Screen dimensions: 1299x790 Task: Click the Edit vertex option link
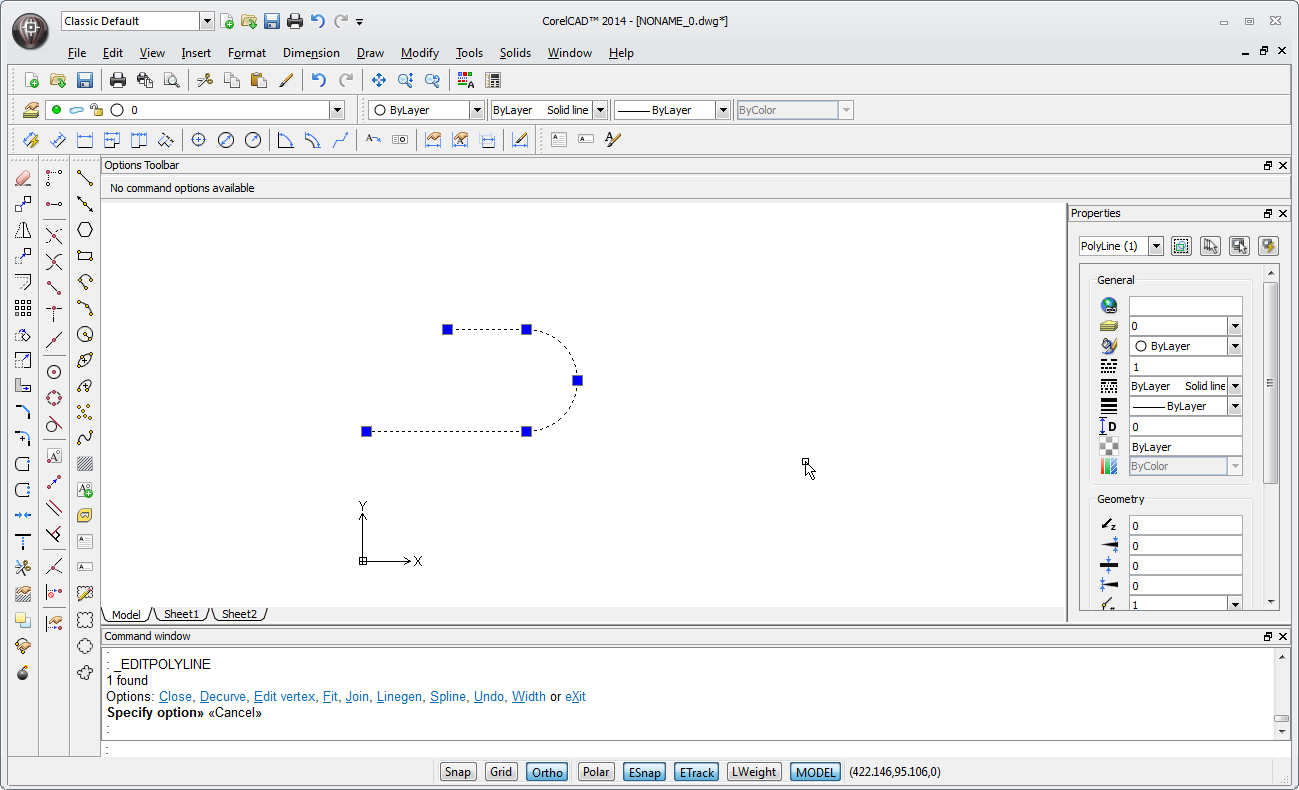click(x=284, y=697)
